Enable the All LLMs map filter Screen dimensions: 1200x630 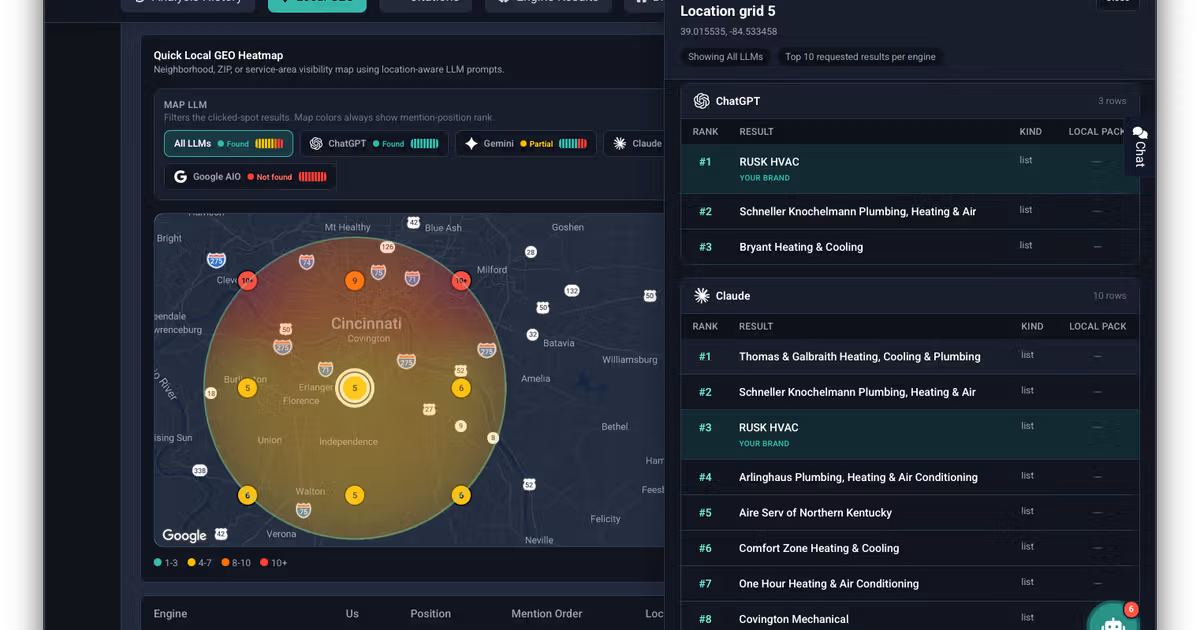[228, 144]
